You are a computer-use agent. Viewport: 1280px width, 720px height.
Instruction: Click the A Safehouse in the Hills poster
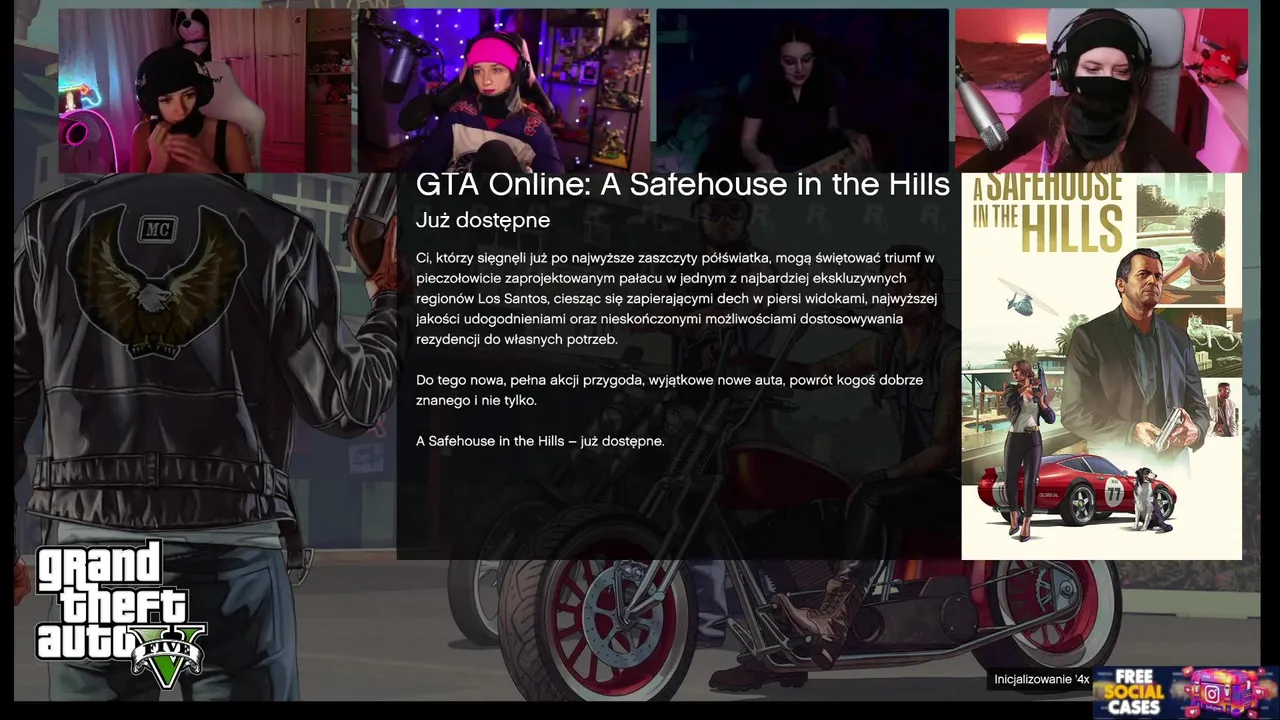(1101, 366)
